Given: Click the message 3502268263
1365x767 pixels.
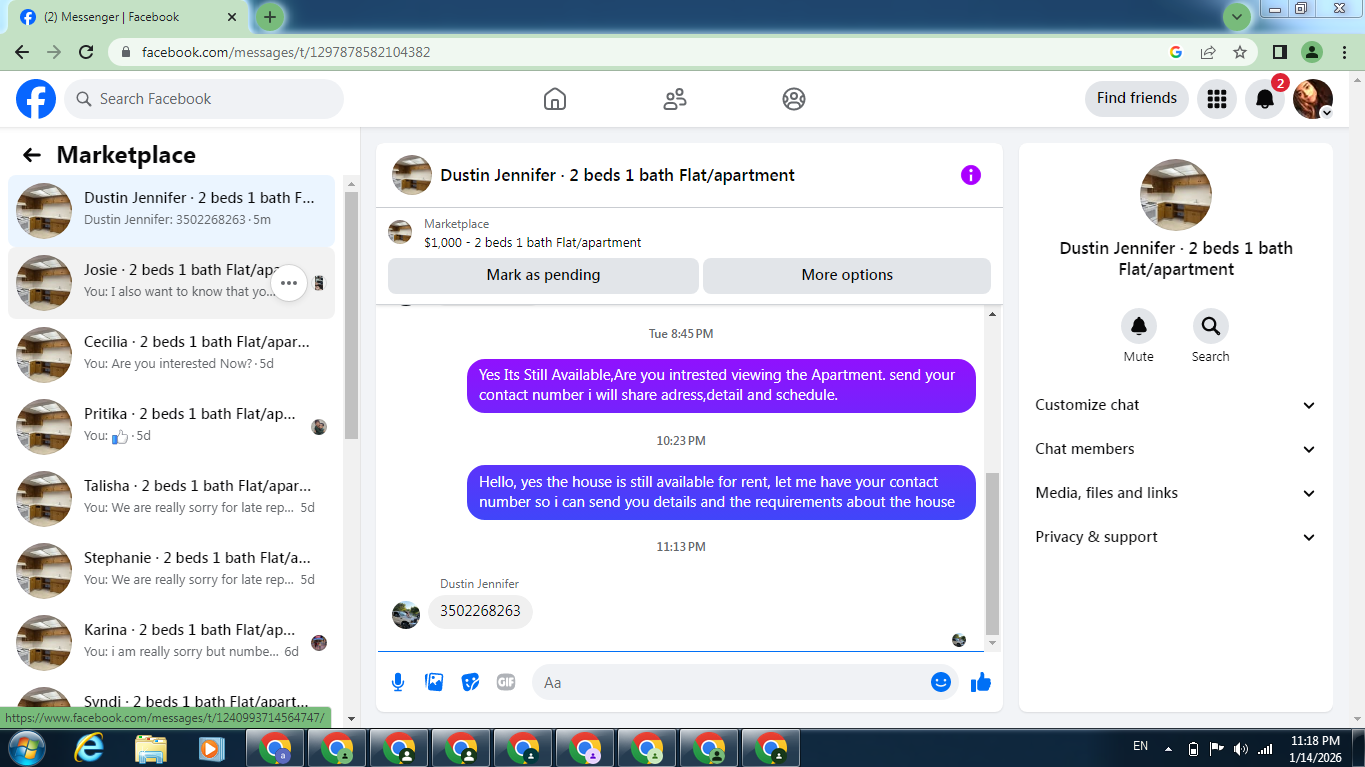Looking at the screenshot, I should pyautogui.click(x=480, y=611).
